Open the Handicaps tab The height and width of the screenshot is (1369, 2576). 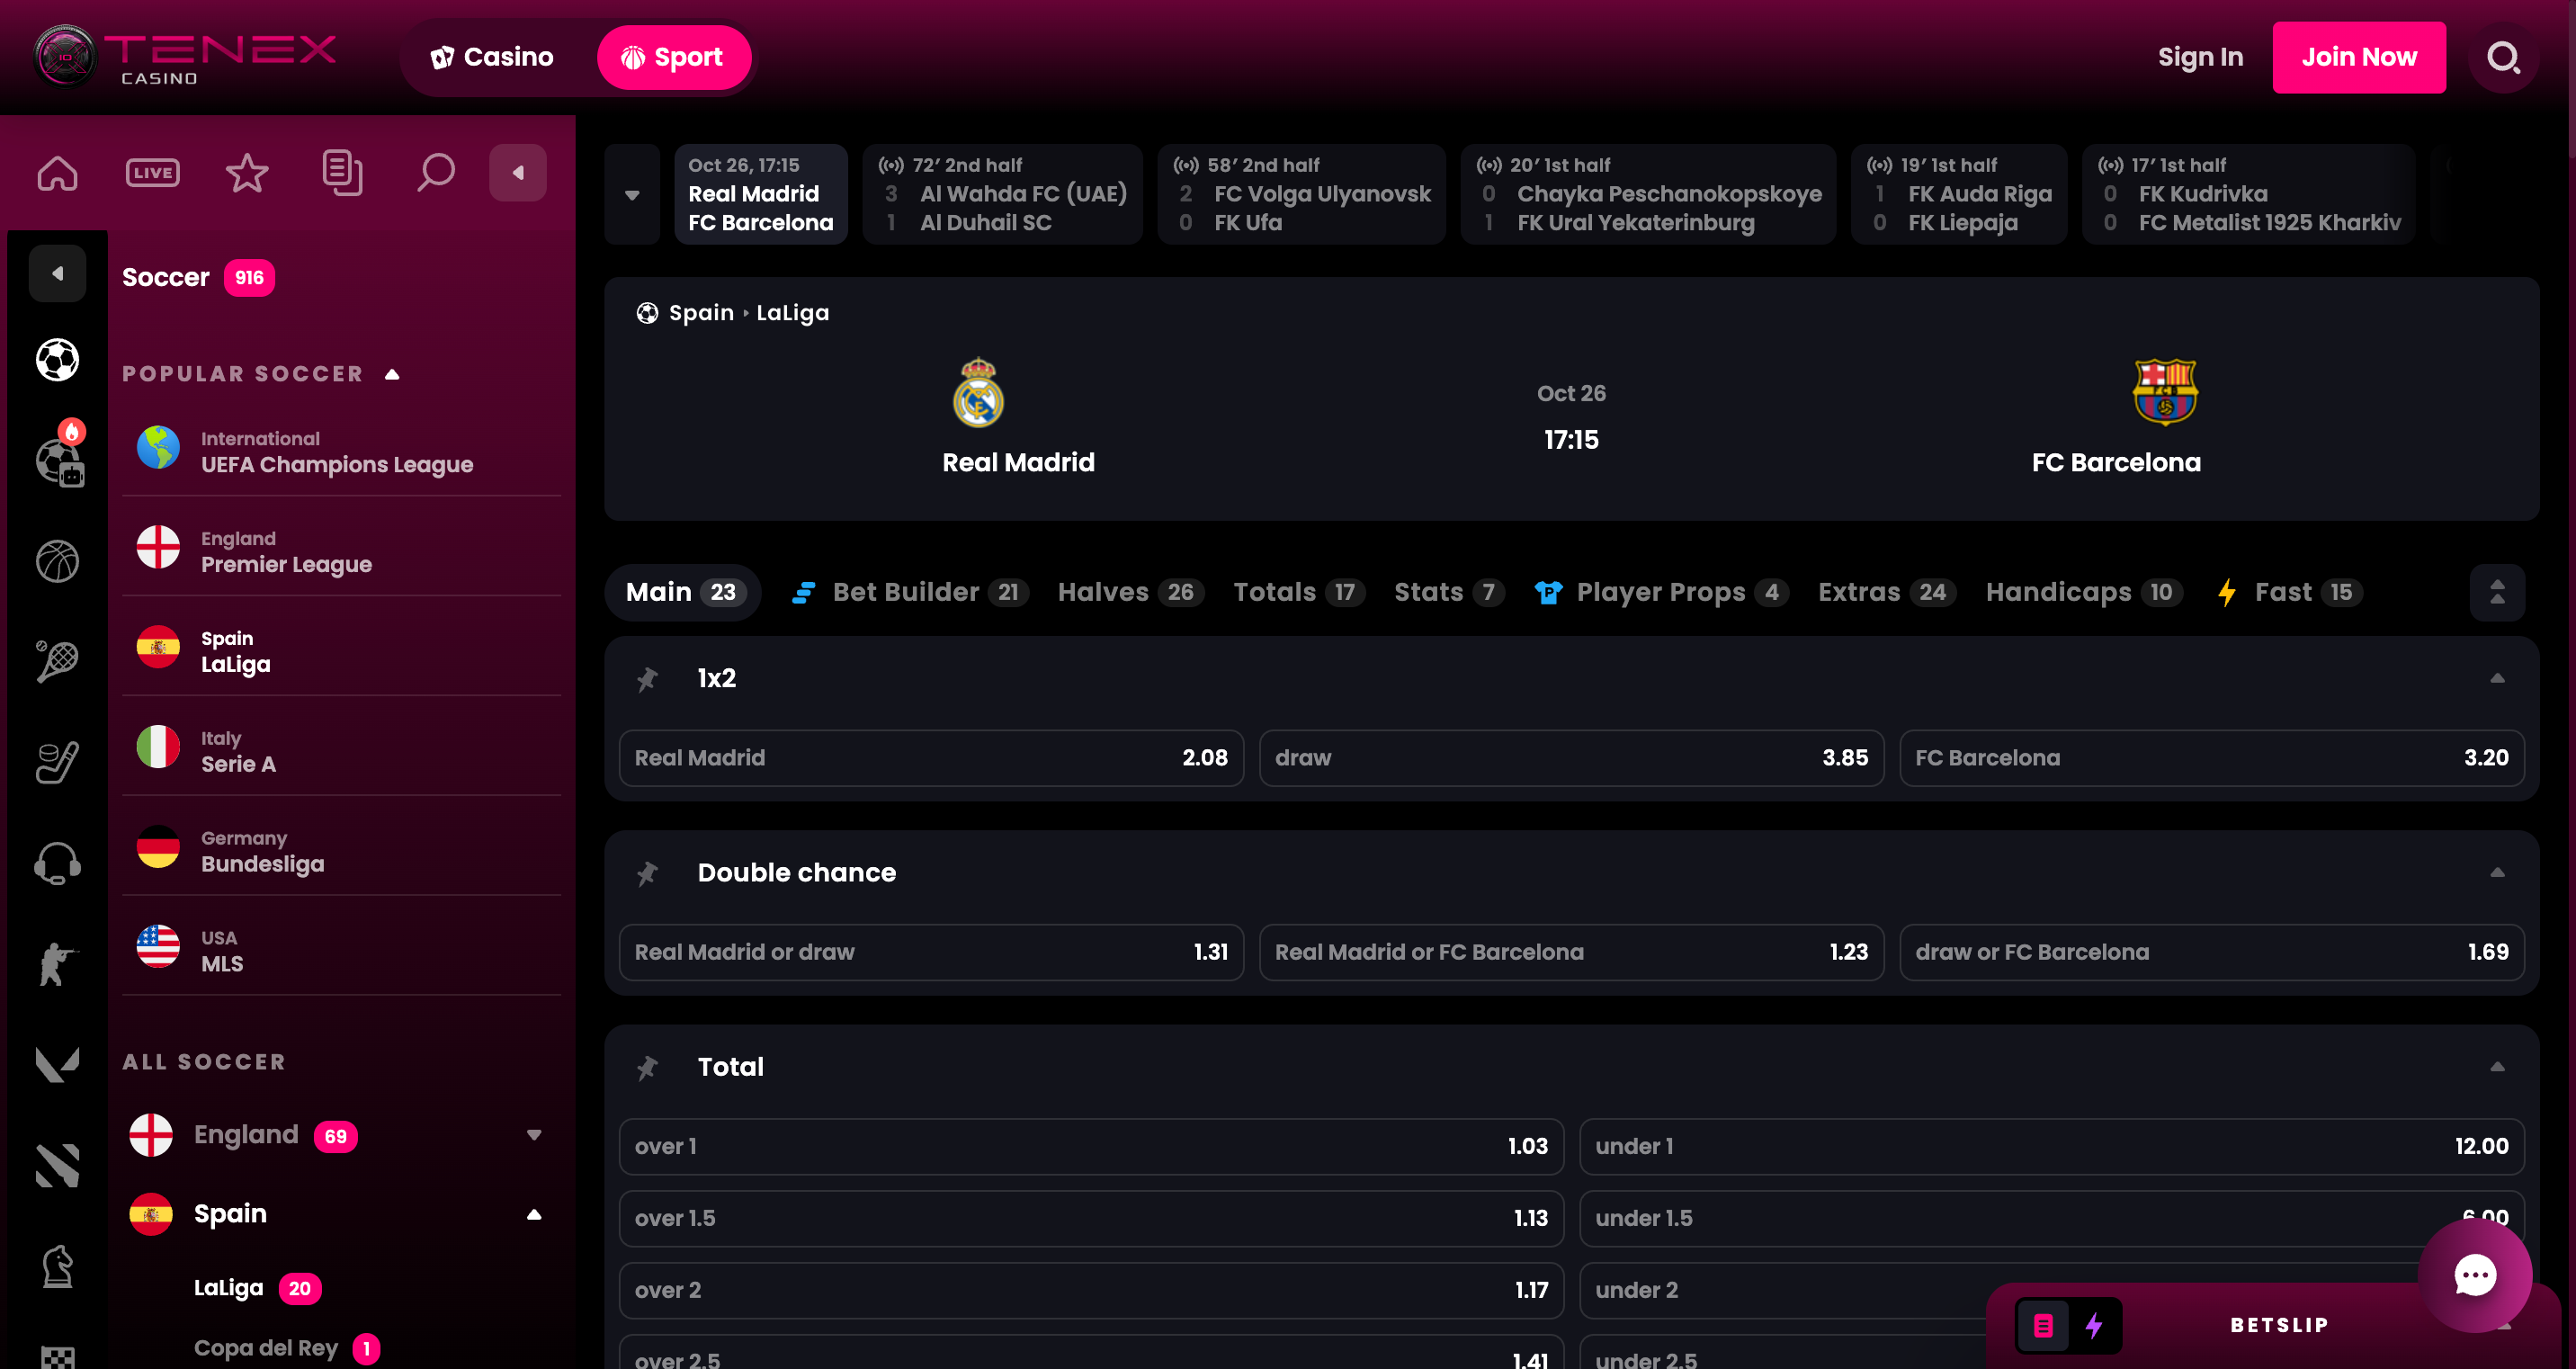click(2084, 592)
